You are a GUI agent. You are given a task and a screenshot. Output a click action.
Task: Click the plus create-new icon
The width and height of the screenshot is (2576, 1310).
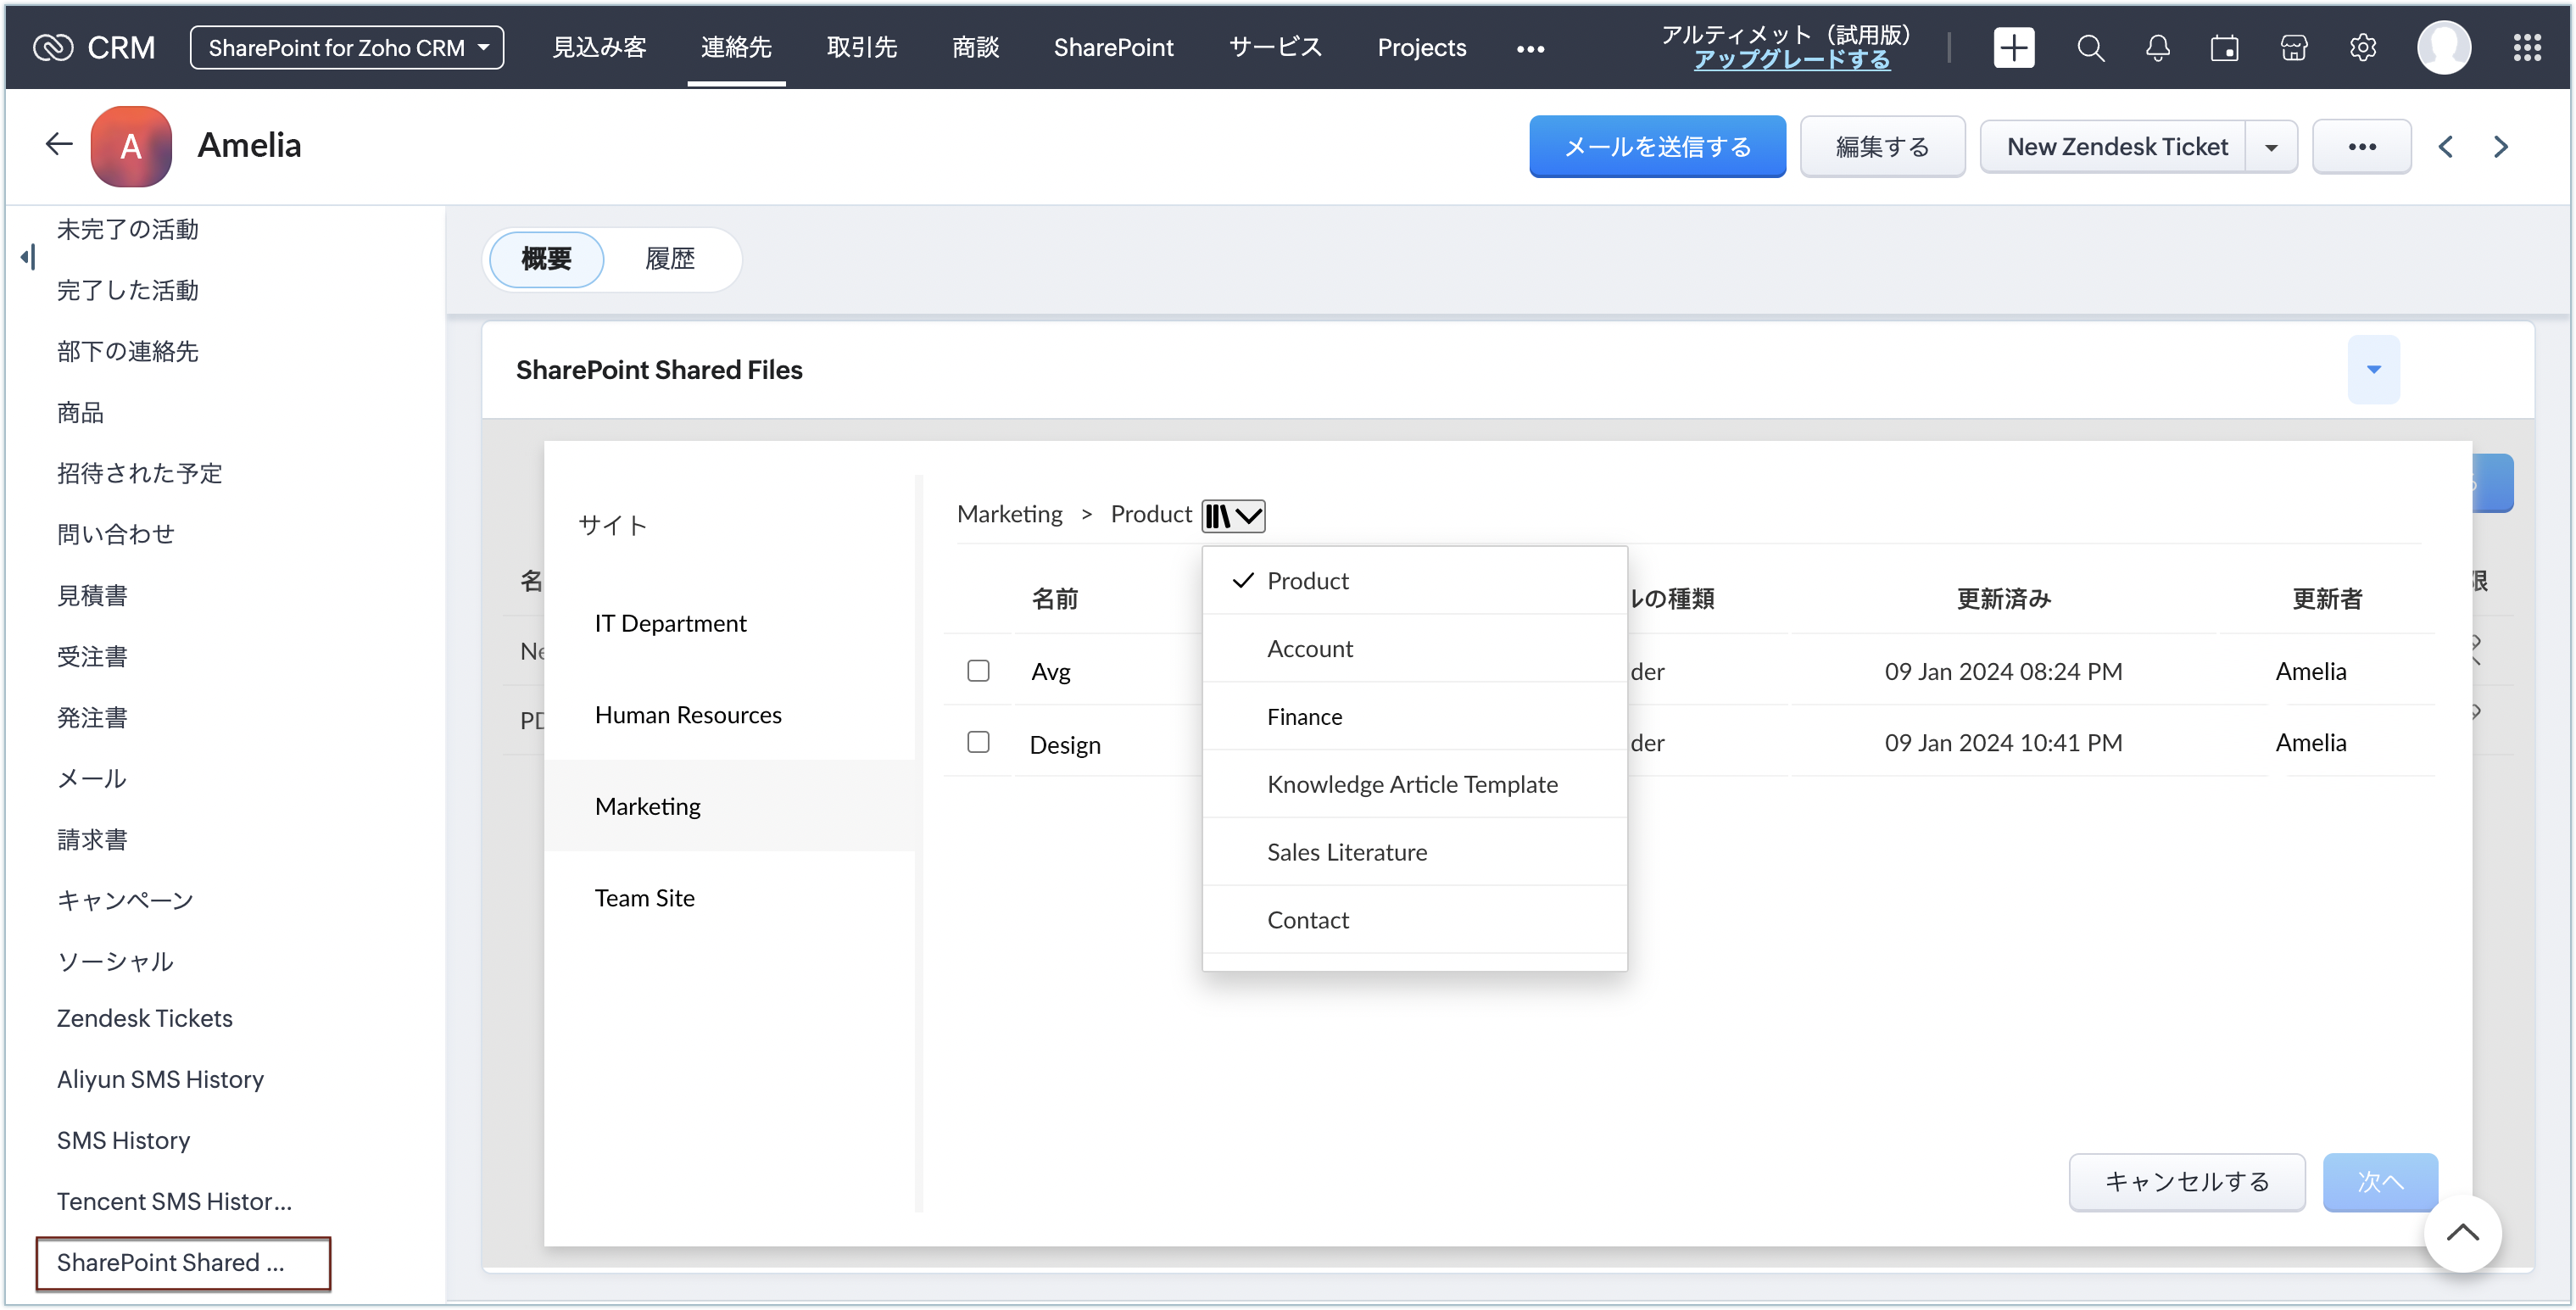[2013, 48]
